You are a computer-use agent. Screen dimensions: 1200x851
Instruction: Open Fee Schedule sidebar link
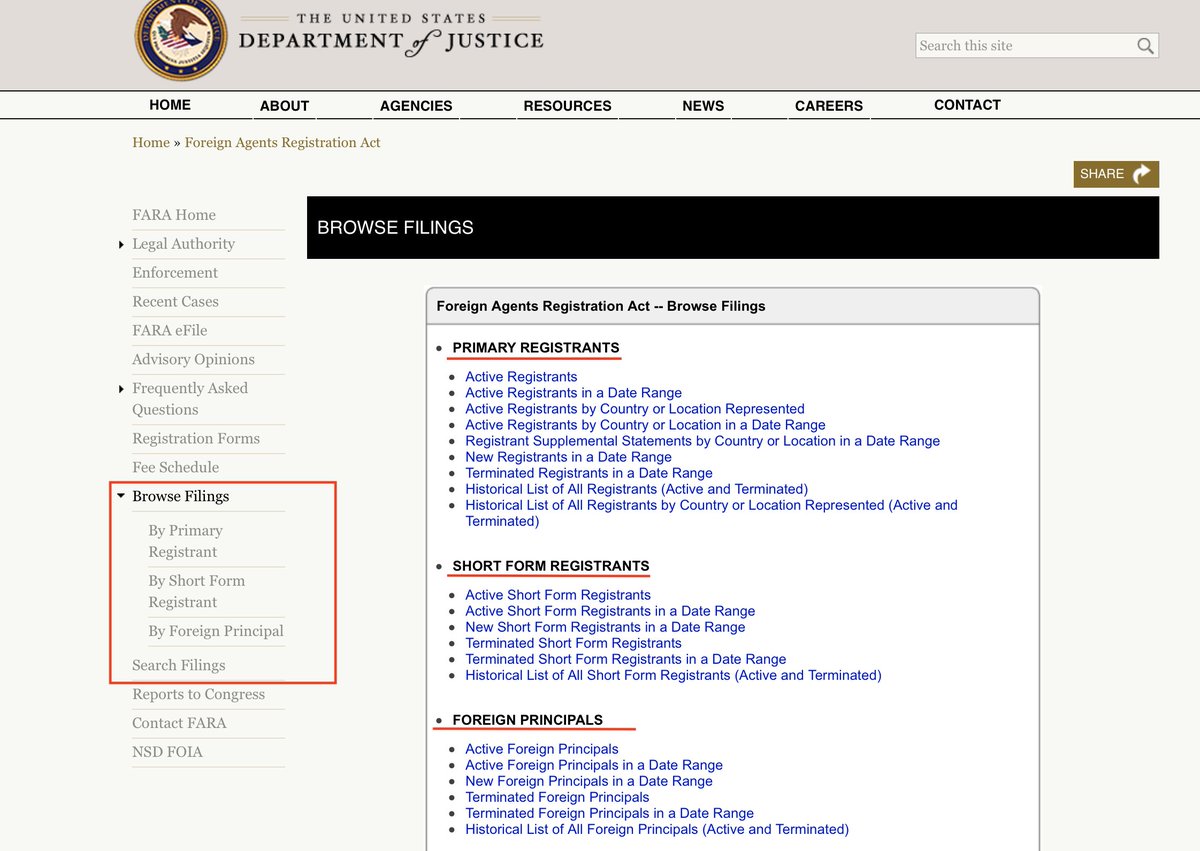[x=175, y=468]
